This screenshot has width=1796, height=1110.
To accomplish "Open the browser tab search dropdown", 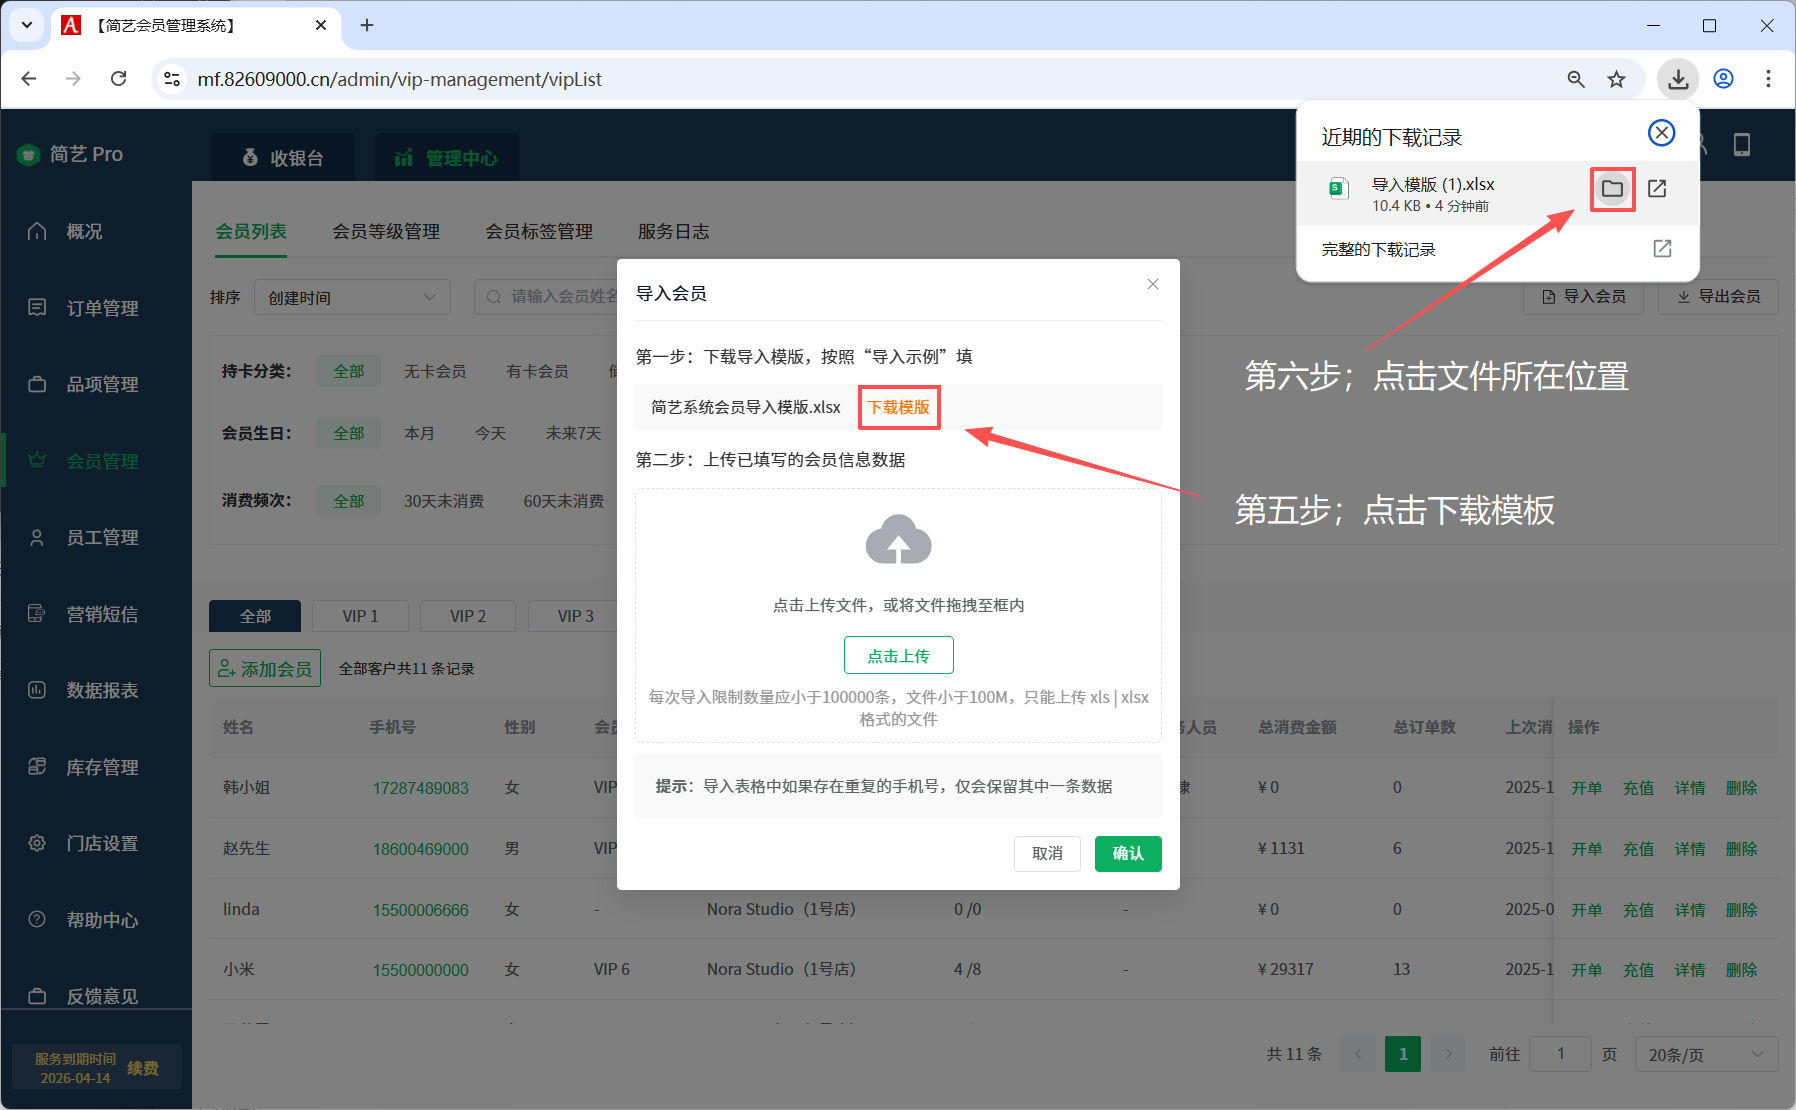I will (x=27, y=25).
